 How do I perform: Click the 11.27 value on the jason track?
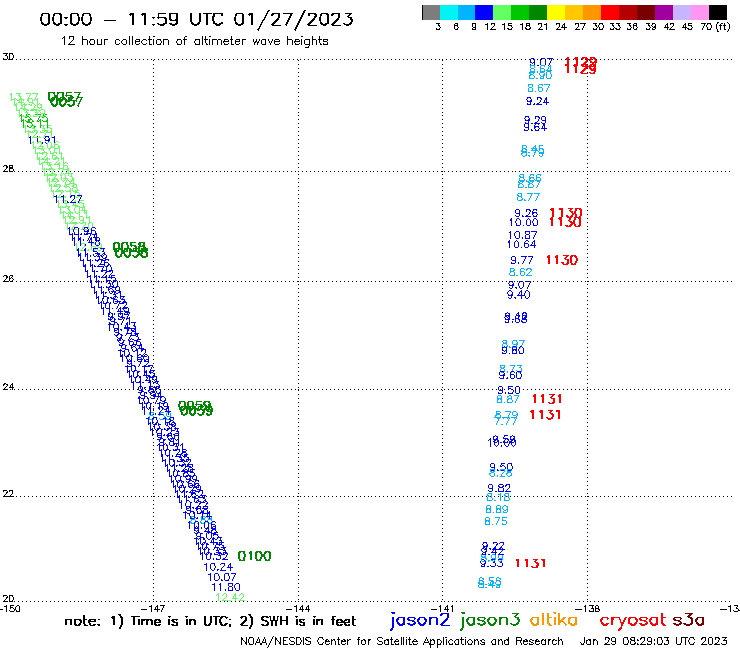(68, 199)
